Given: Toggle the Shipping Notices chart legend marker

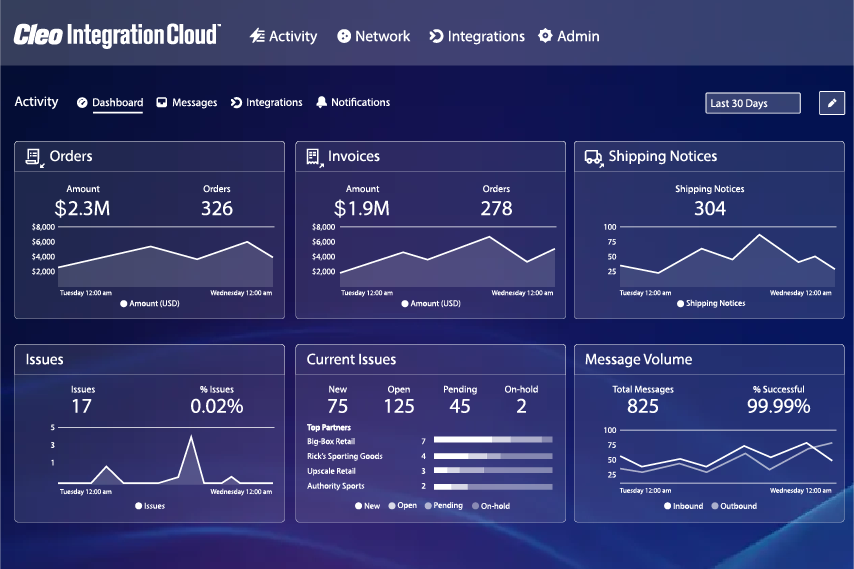Looking at the screenshot, I should (680, 303).
